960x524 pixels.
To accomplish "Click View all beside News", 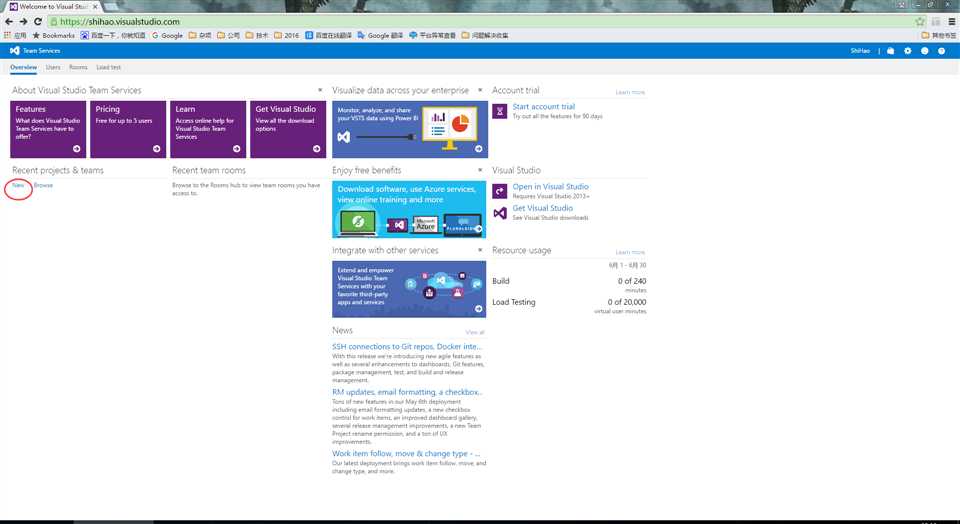I will tap(474, 332).
